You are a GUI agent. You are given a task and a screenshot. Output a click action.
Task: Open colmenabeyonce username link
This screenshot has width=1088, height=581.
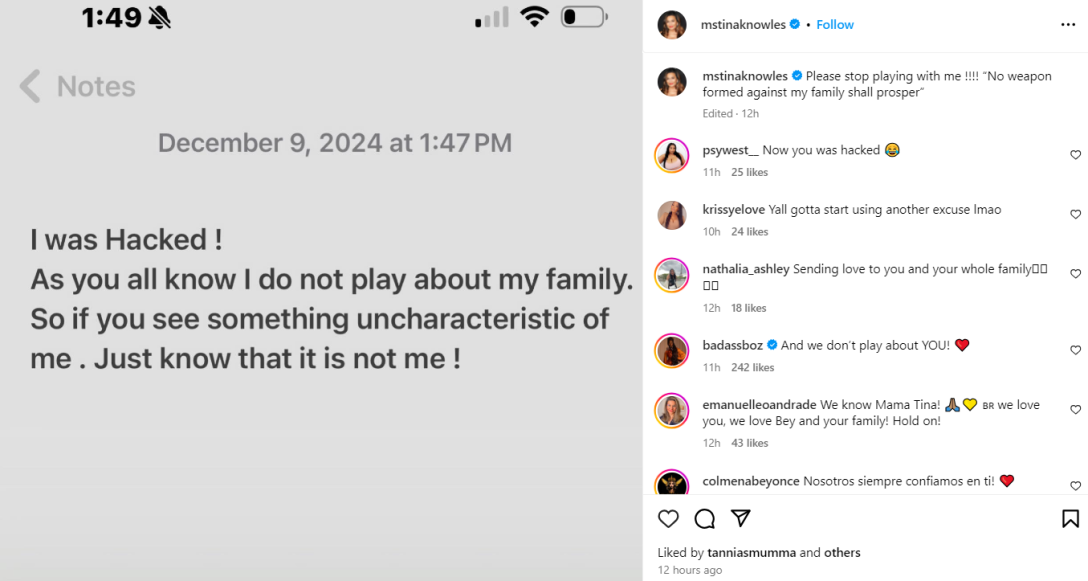pos(751,481)
